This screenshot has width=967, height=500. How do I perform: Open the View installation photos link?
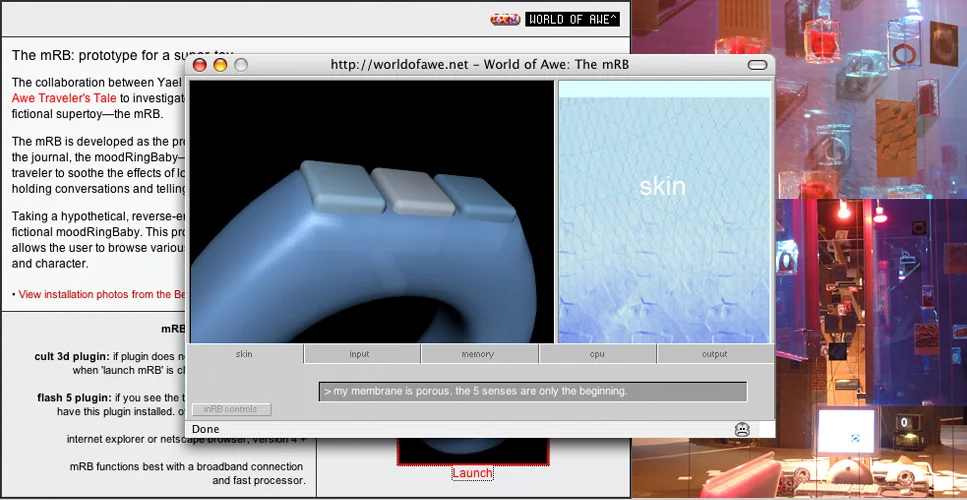coord(102,294)
